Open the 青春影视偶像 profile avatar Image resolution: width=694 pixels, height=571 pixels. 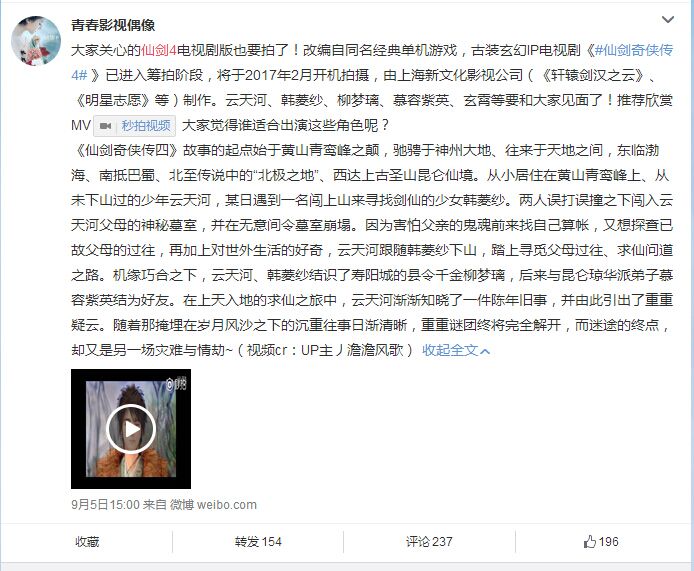[x=36, y=41]
